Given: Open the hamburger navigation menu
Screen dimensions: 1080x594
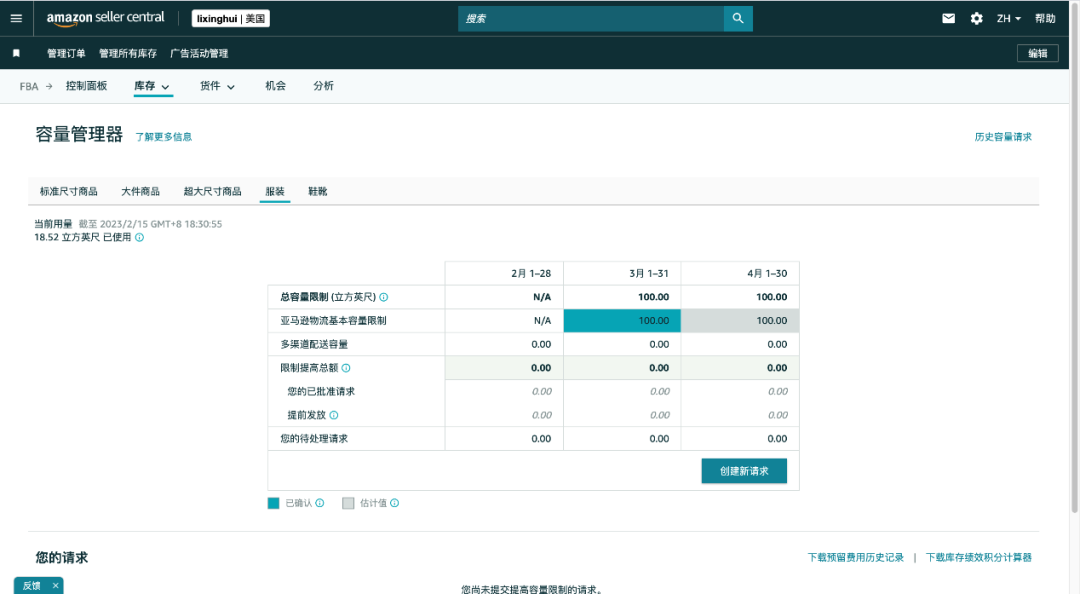Looking at the screenshot, I should click(16, 19).
